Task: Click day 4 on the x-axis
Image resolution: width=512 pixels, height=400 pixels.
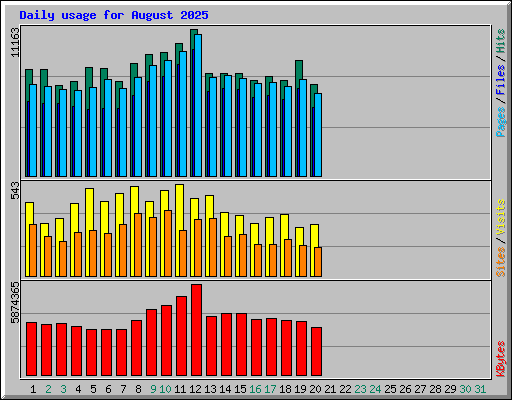Action: 78,389
